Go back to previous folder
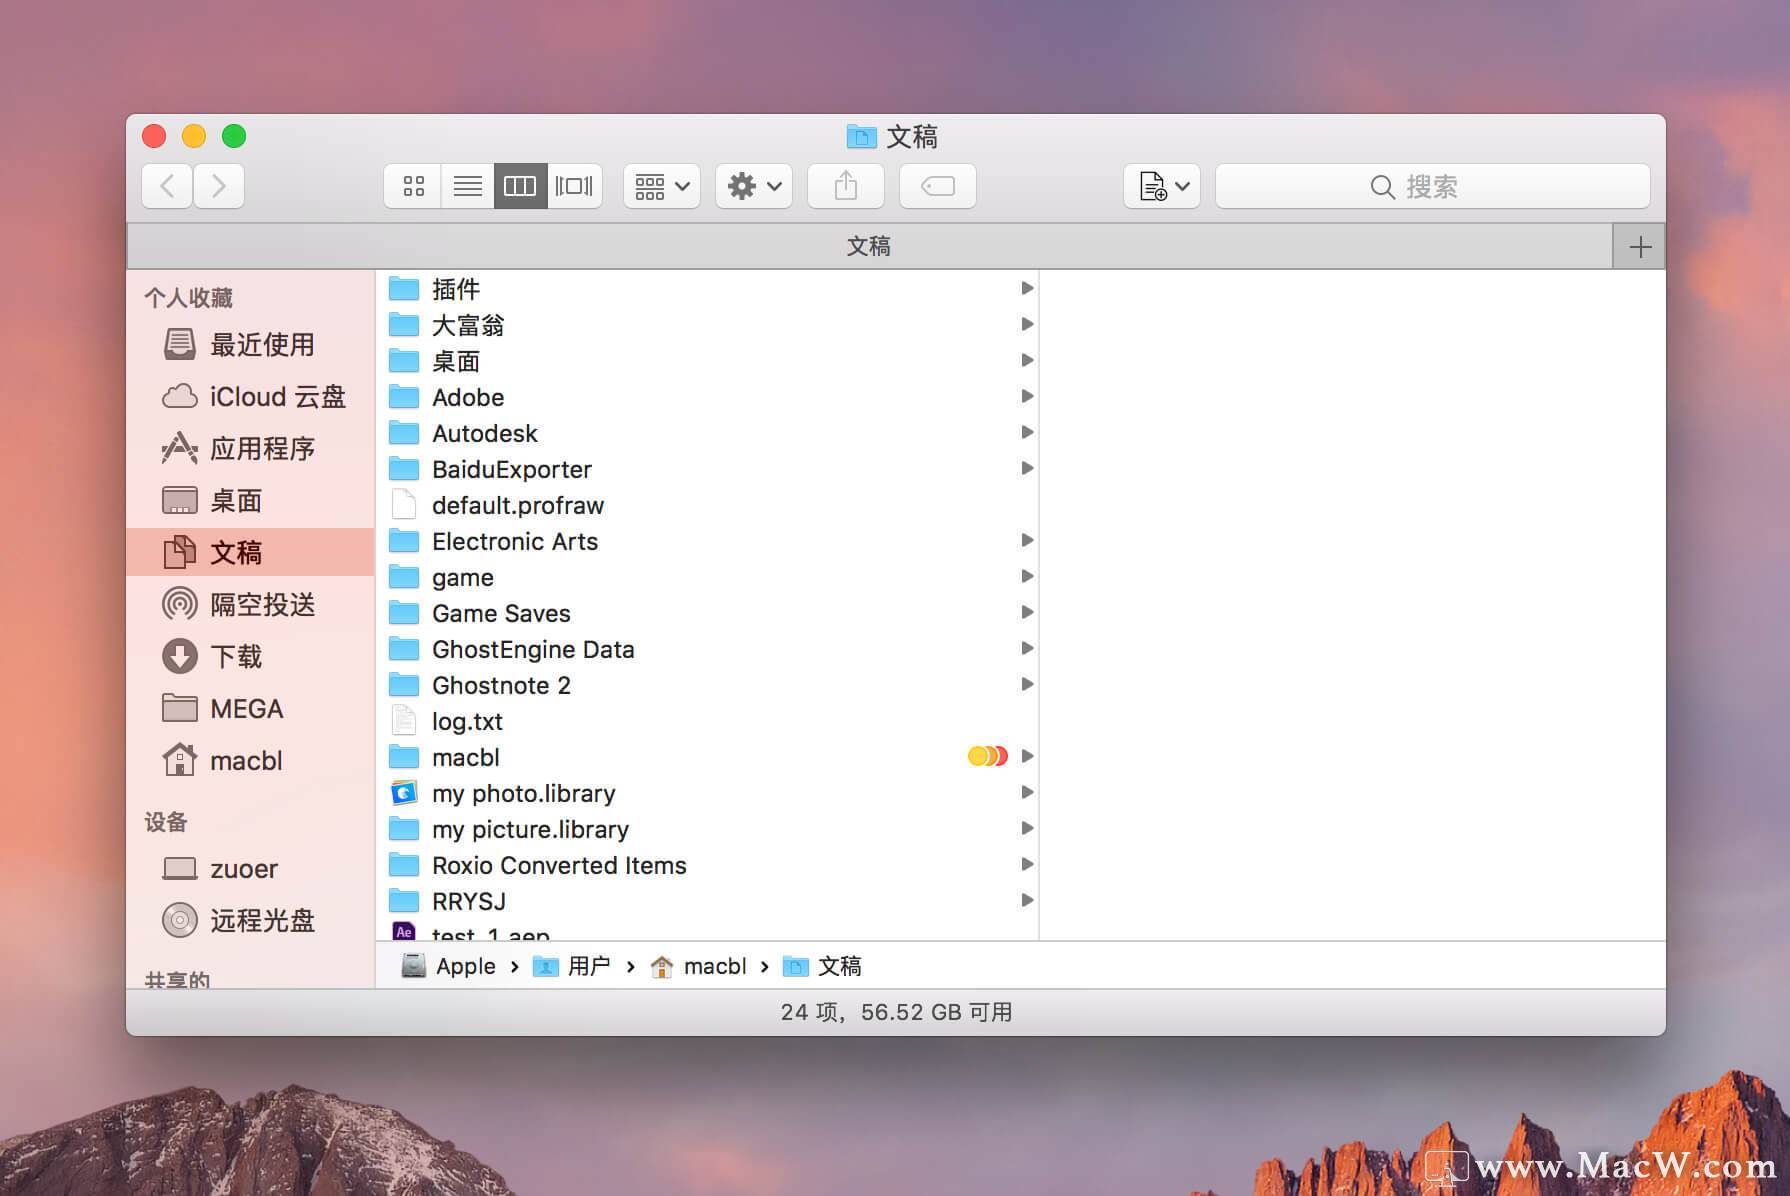Viewport: 1790px width, 1196px height. pos(167,186)
